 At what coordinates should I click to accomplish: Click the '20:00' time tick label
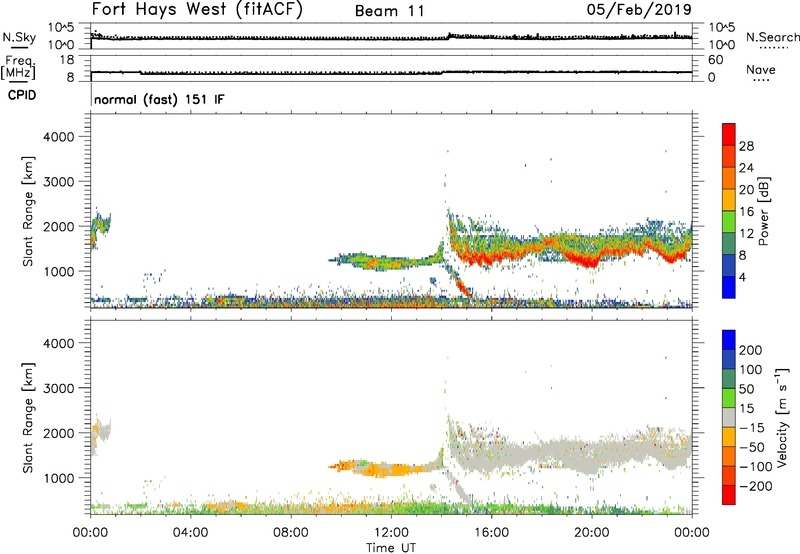591,533
